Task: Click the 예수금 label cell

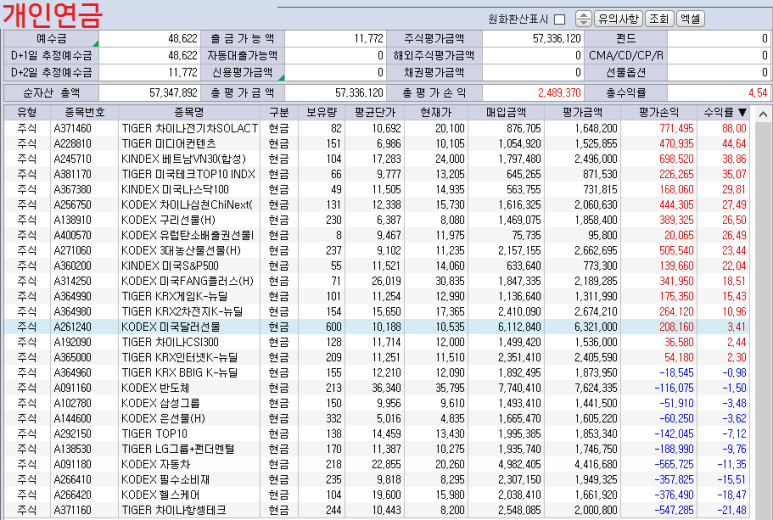Action: (51, 38)
